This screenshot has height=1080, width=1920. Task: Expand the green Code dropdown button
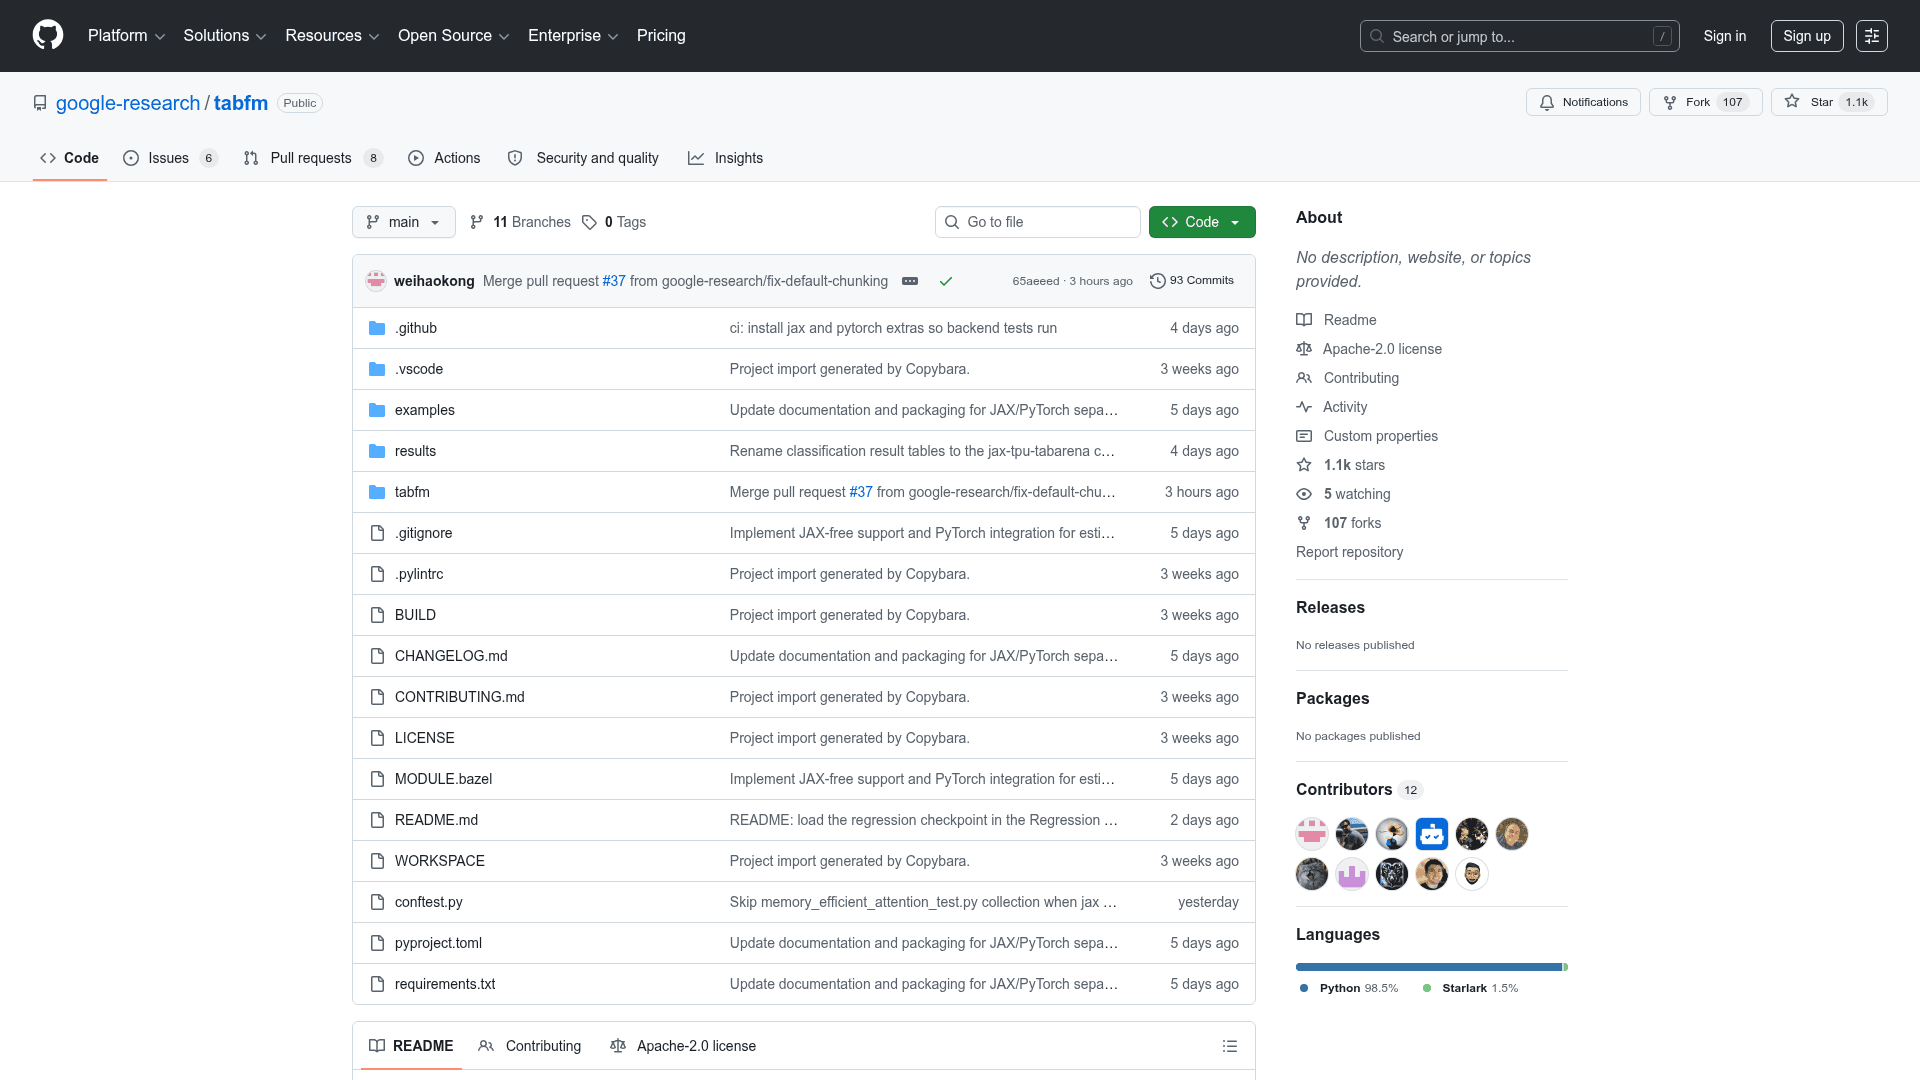[1202, 222]
